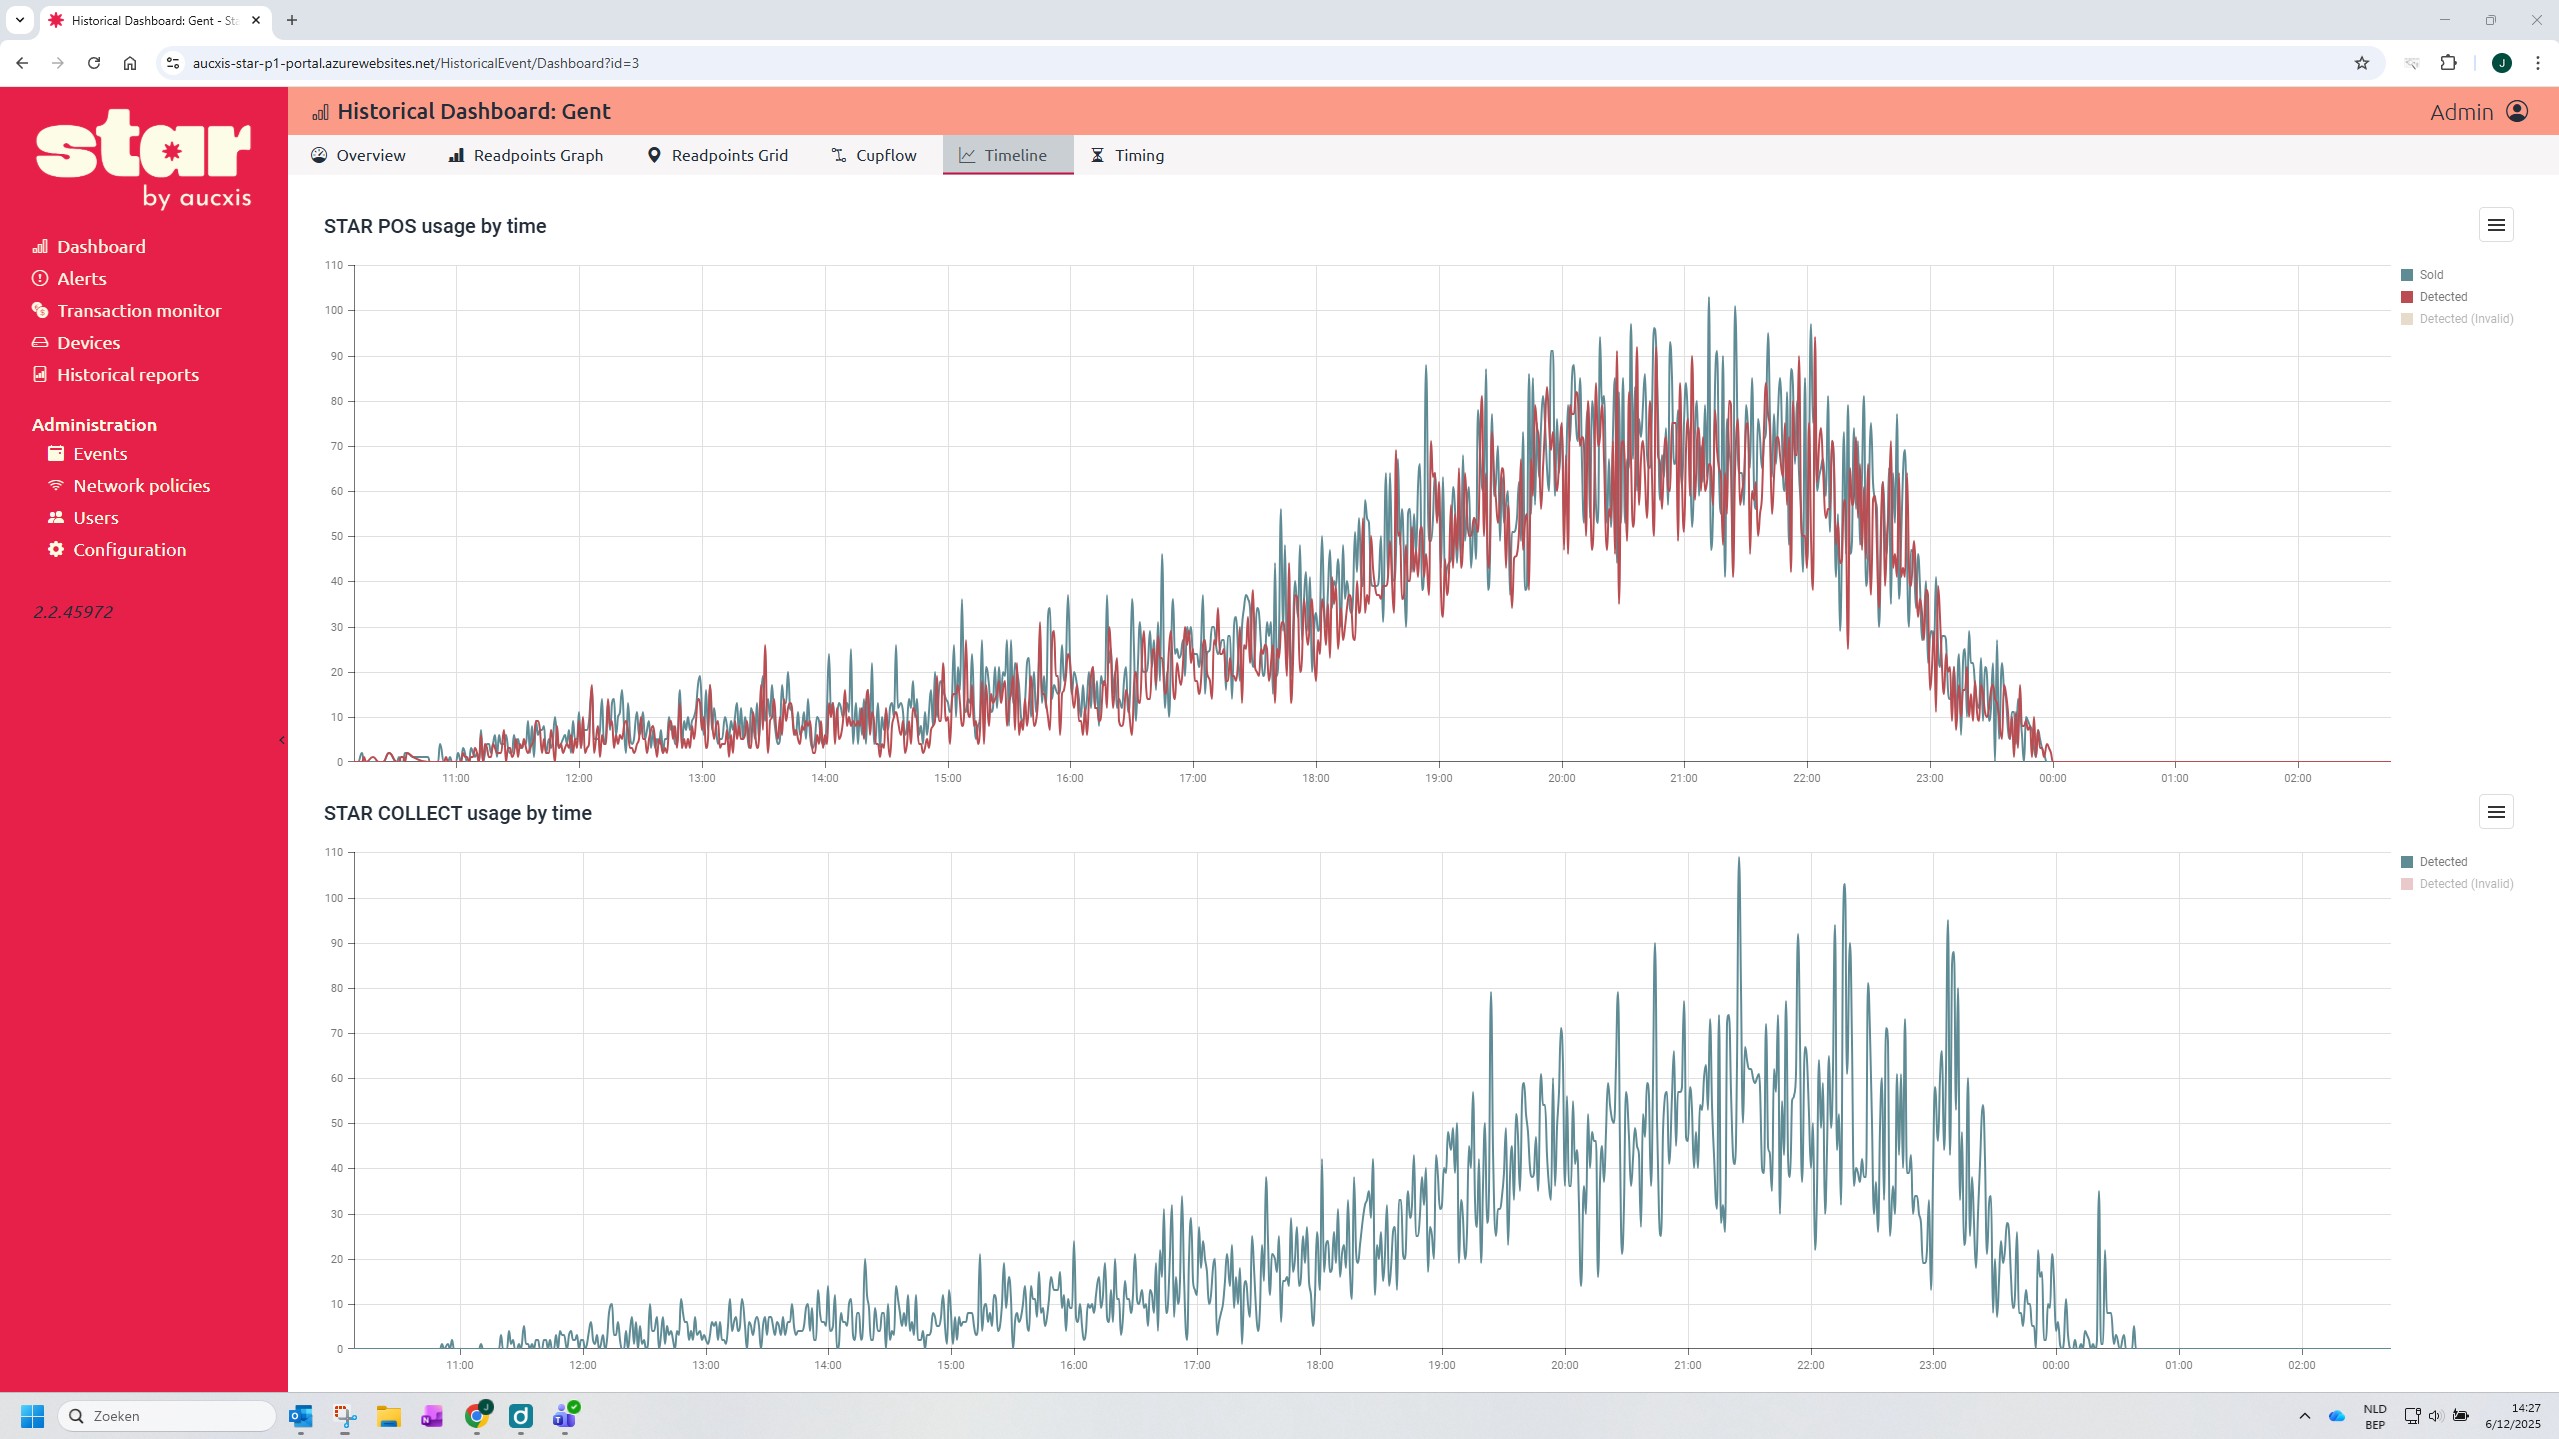
Task: Toggle Sold series in POS legend
Action: (2422, 275)
